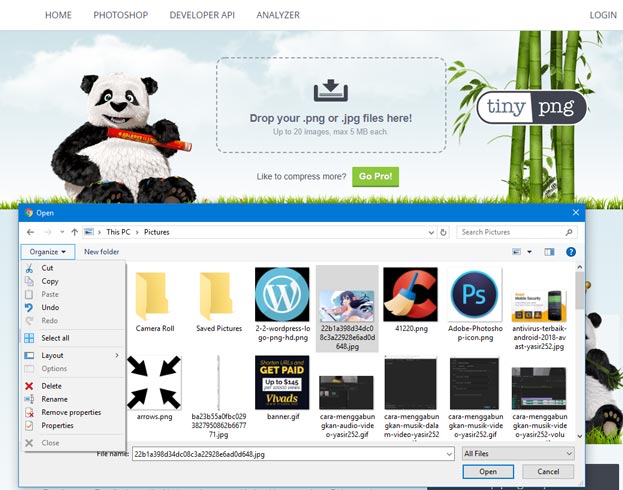Select the Saved Pictures folder
The height and width of the screenshot is (490, 623).
coord(219,301)
